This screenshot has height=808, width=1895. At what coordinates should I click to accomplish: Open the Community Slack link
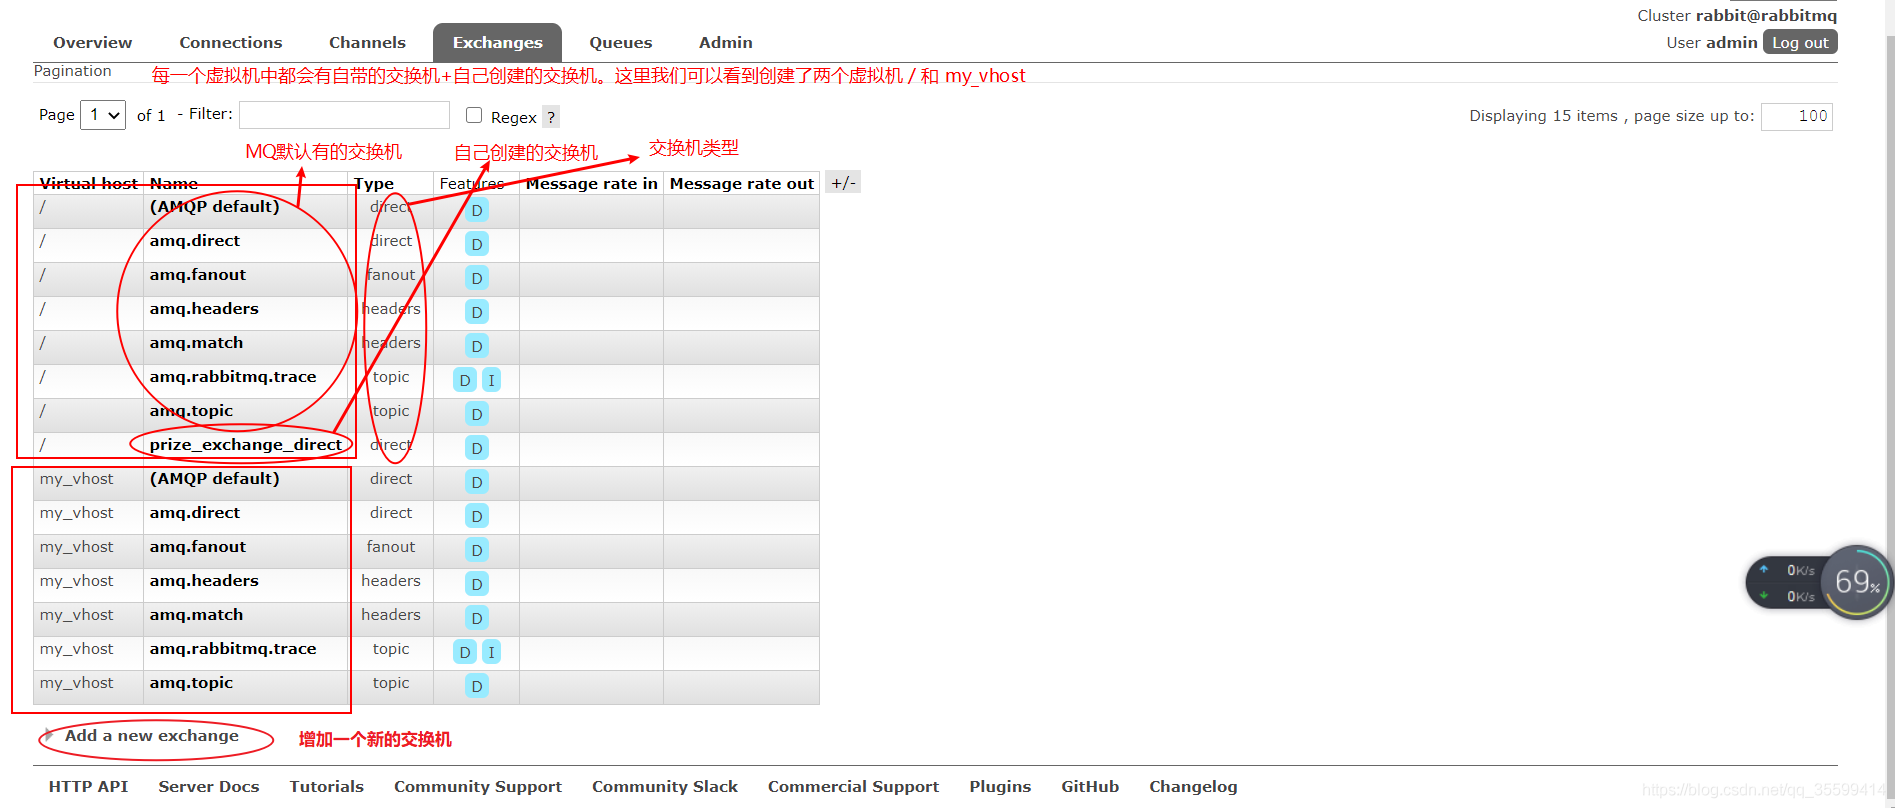pos(664,786)
